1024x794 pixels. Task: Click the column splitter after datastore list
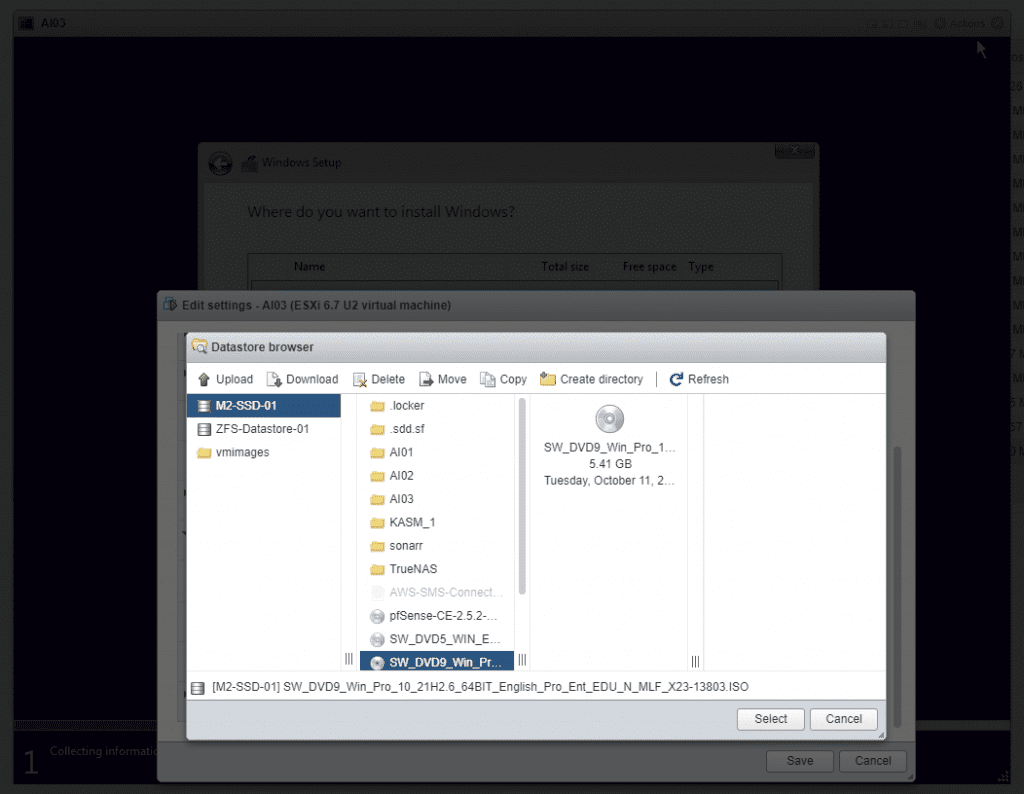pyautogui.click(x=349, y=659)
